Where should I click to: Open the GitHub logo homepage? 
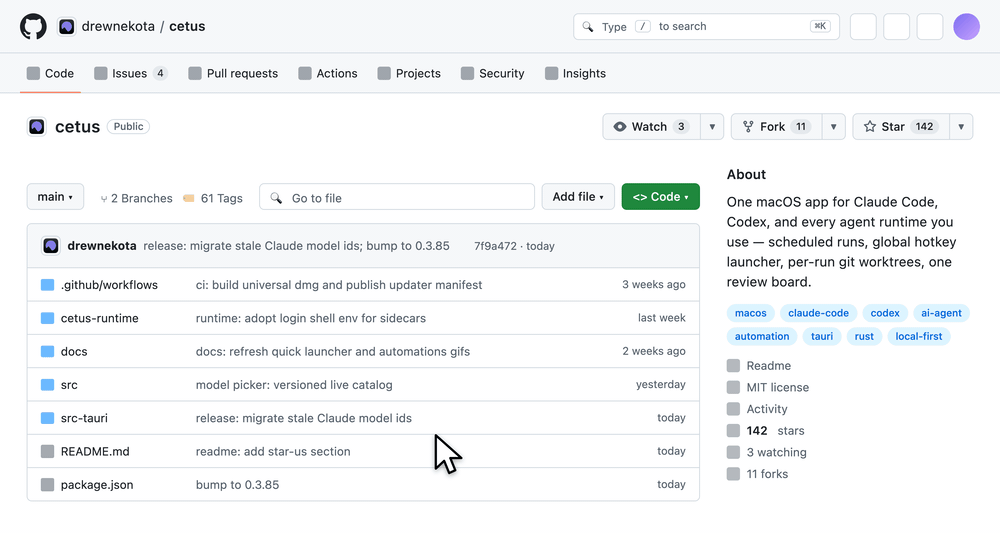click(x=33, y=27)
